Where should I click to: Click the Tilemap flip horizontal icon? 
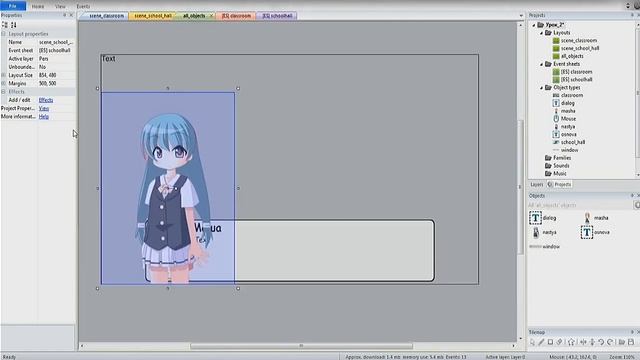(x=583, y=342)
